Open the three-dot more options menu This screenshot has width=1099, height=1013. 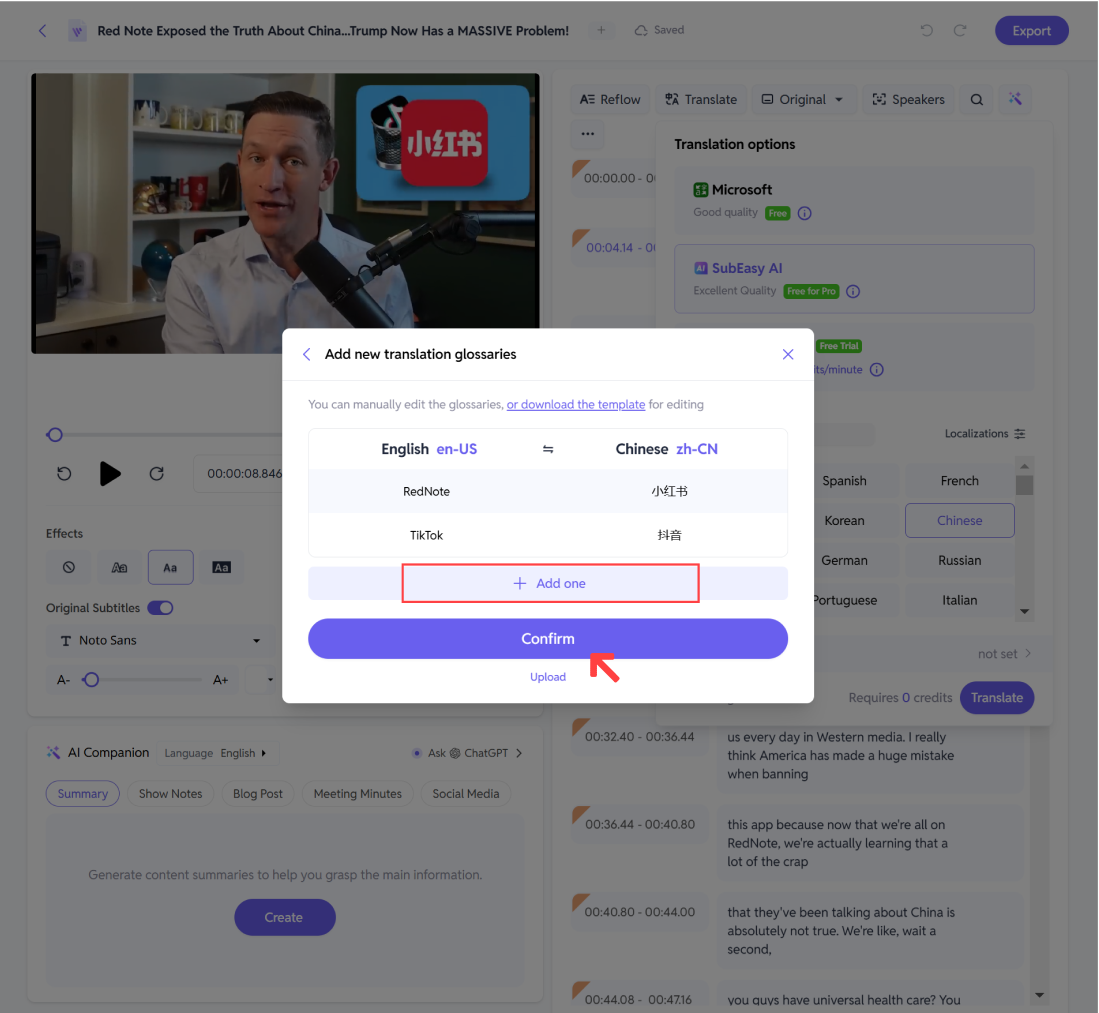[587, 133]
